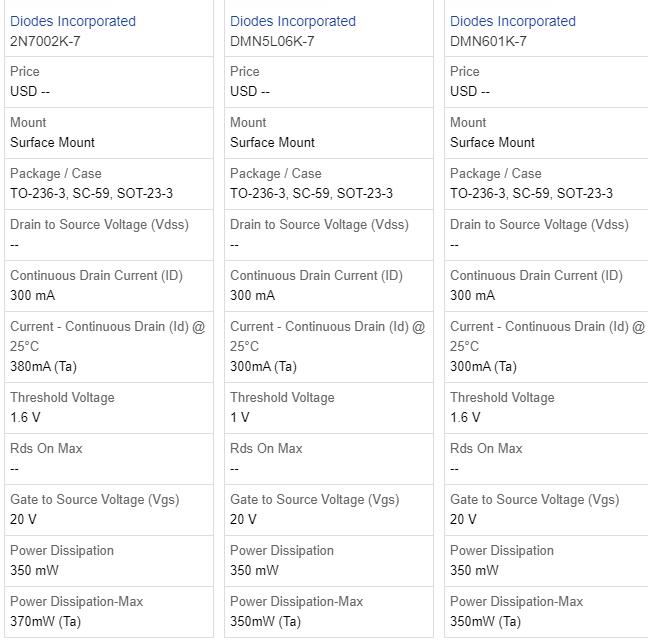This screenshot has width=648, height=643.
Task: Select the 370mW (Ta) power dissipation value
Action: click(x=45, y=621)
